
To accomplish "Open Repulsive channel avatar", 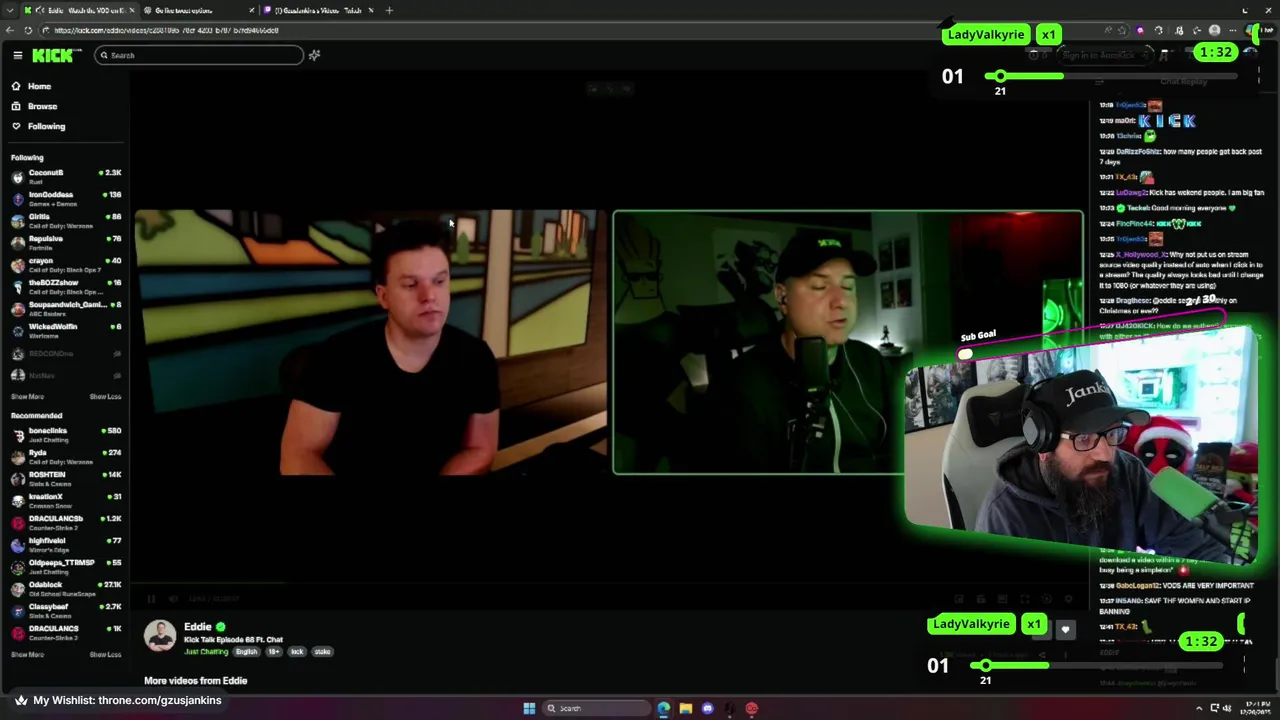I will [x=17, y=242].
